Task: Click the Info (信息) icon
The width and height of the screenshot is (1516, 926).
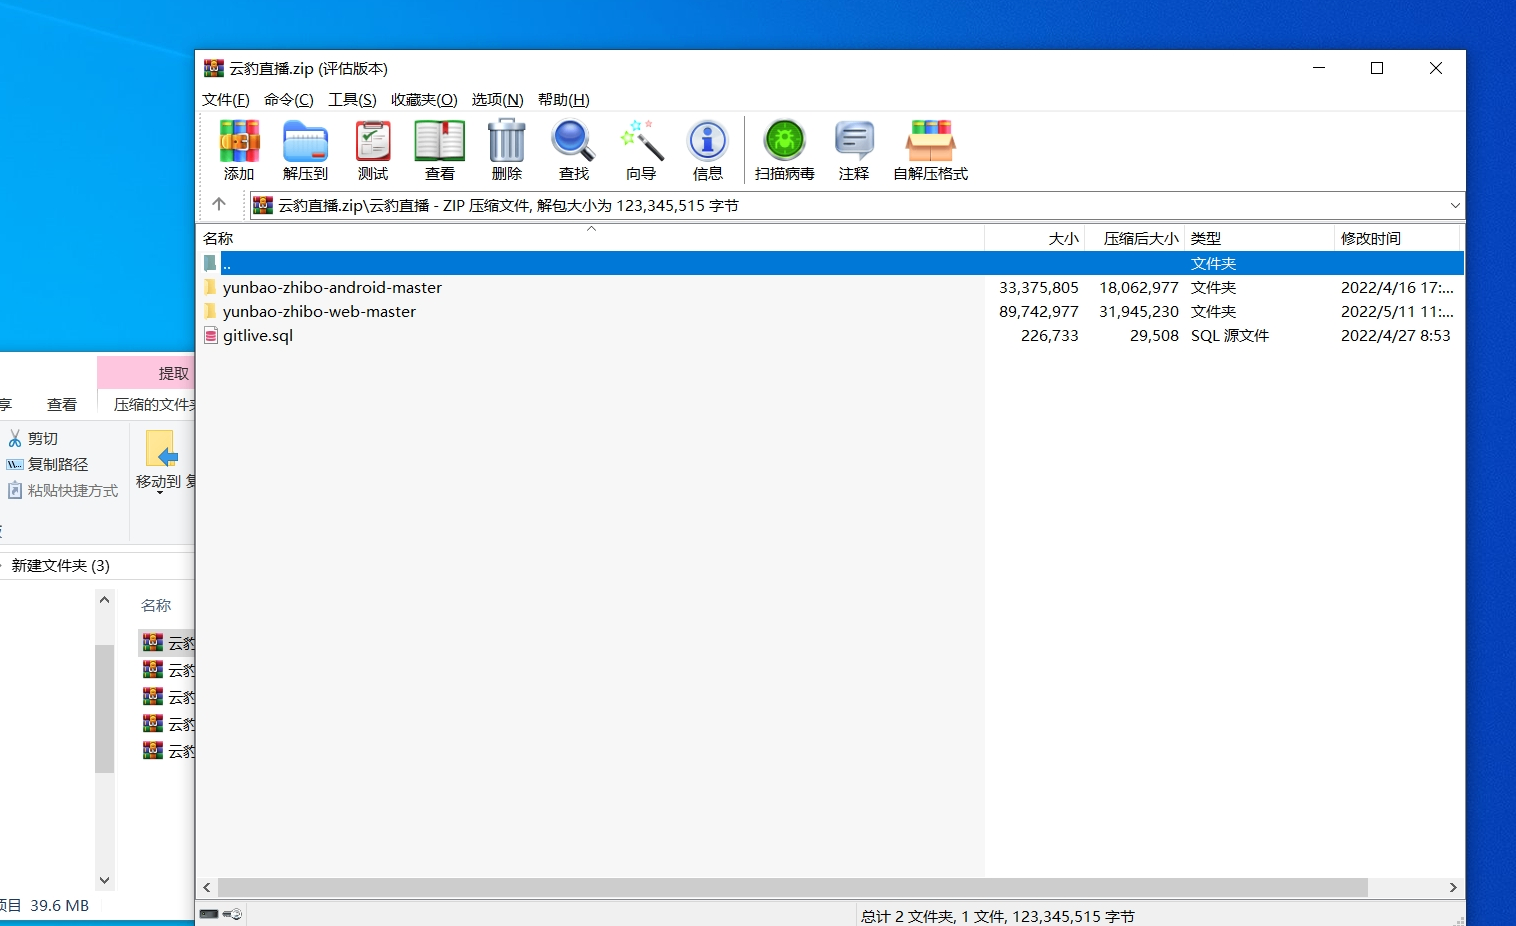Action: click(708, 141)
